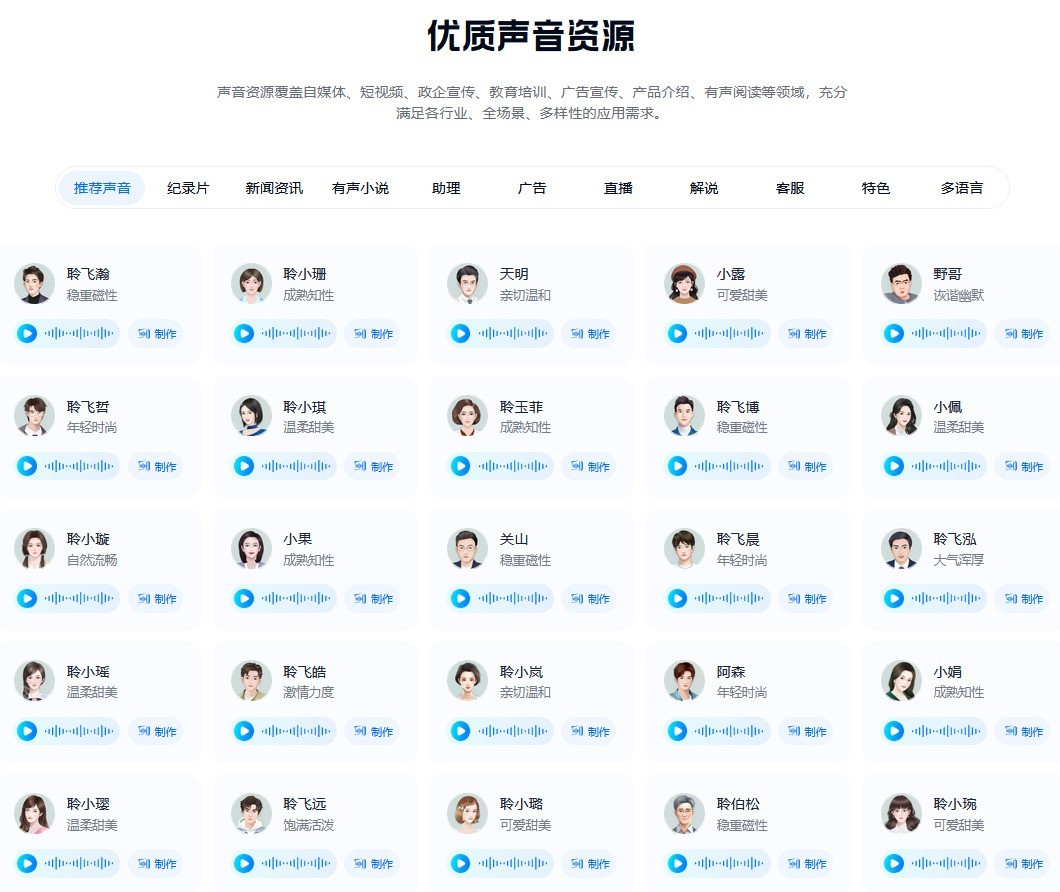Play 野哥's voice sample
Image resolution: width=1060 pixels, height=892 pixels.
(892, 333)
